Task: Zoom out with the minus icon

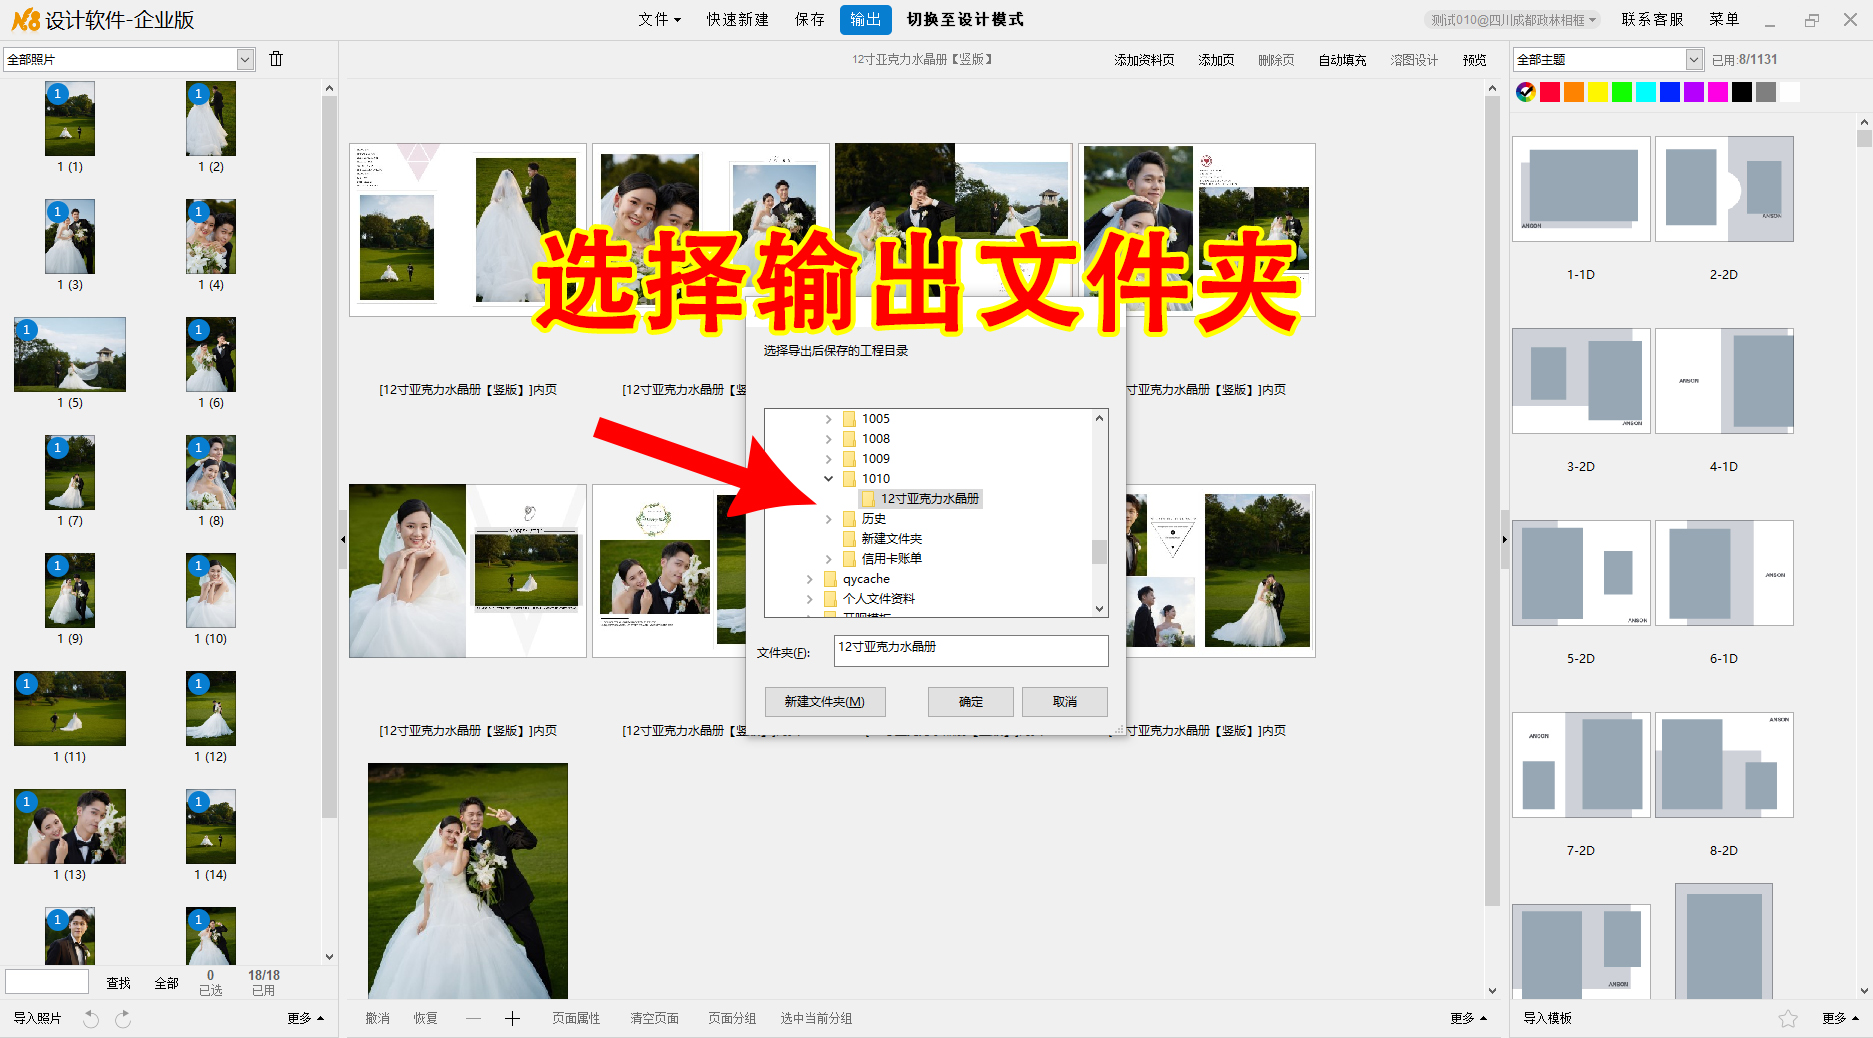Action: click(473, 1019)
